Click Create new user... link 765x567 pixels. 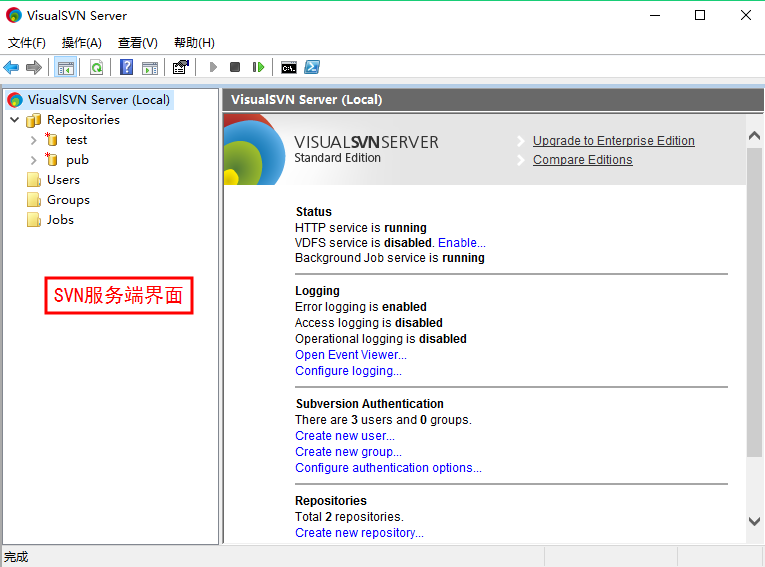345,436
